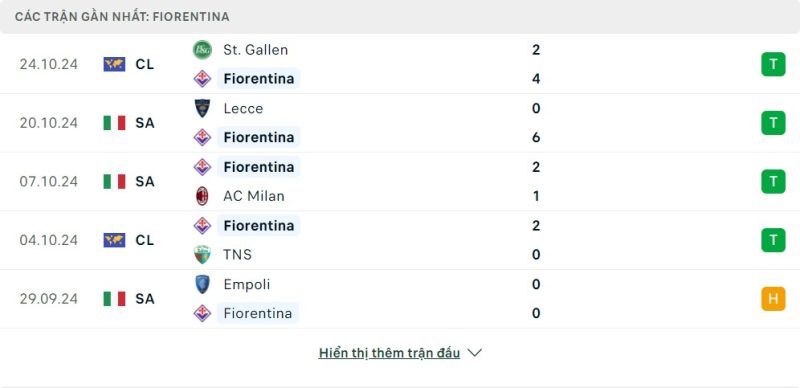Open the Hiển thị thêm trận đấu link
The image size is (800, 388).
389,353
